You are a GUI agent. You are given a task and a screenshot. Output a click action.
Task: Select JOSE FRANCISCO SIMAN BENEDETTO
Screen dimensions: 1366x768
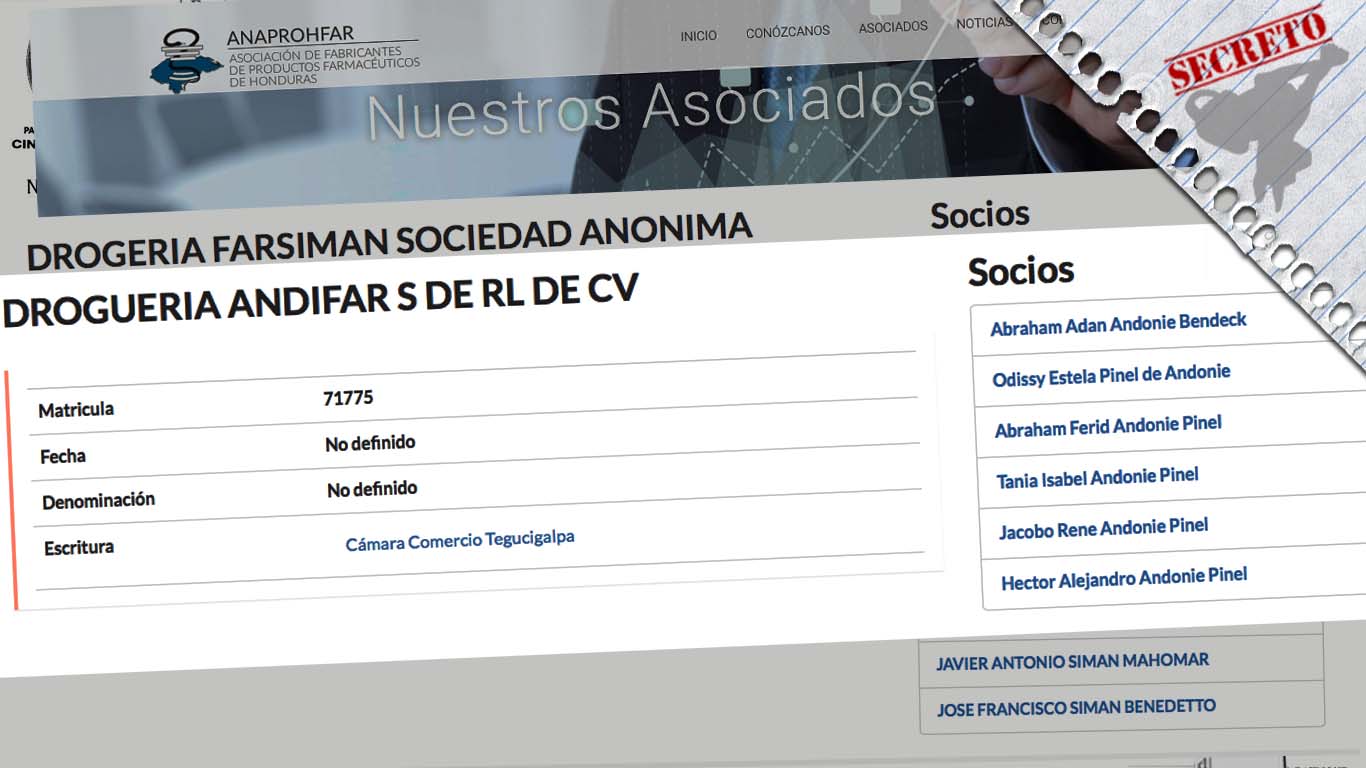click(1076, 708)
